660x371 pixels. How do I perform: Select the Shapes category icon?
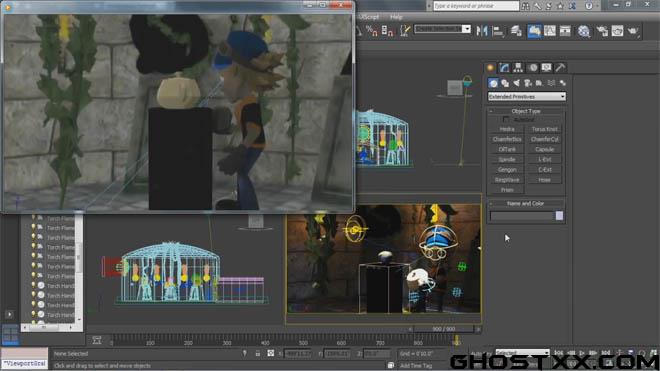click(x=505, y=83)
